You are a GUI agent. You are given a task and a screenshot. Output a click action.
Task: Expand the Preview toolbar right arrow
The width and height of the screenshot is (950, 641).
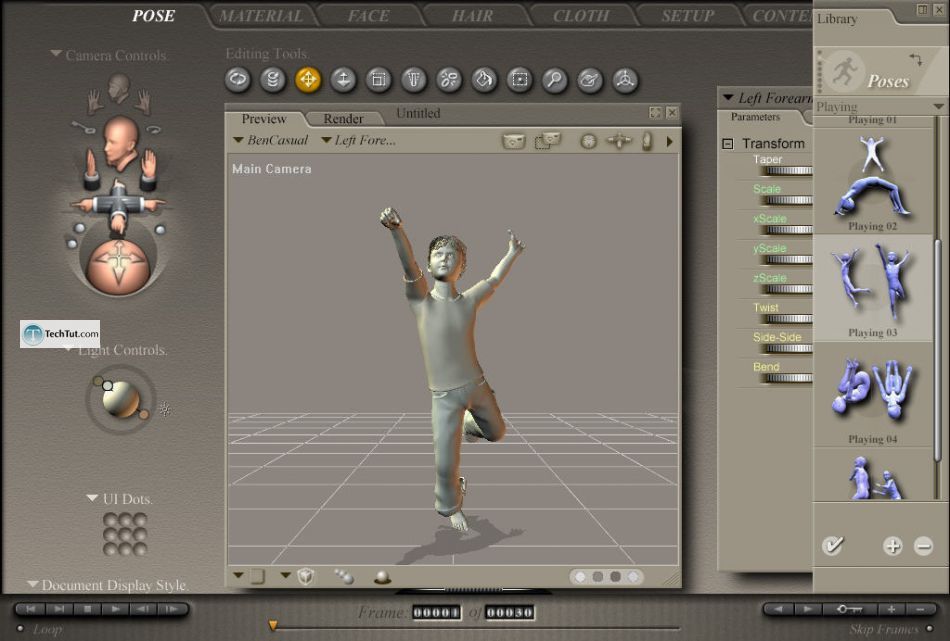point(669,141)
